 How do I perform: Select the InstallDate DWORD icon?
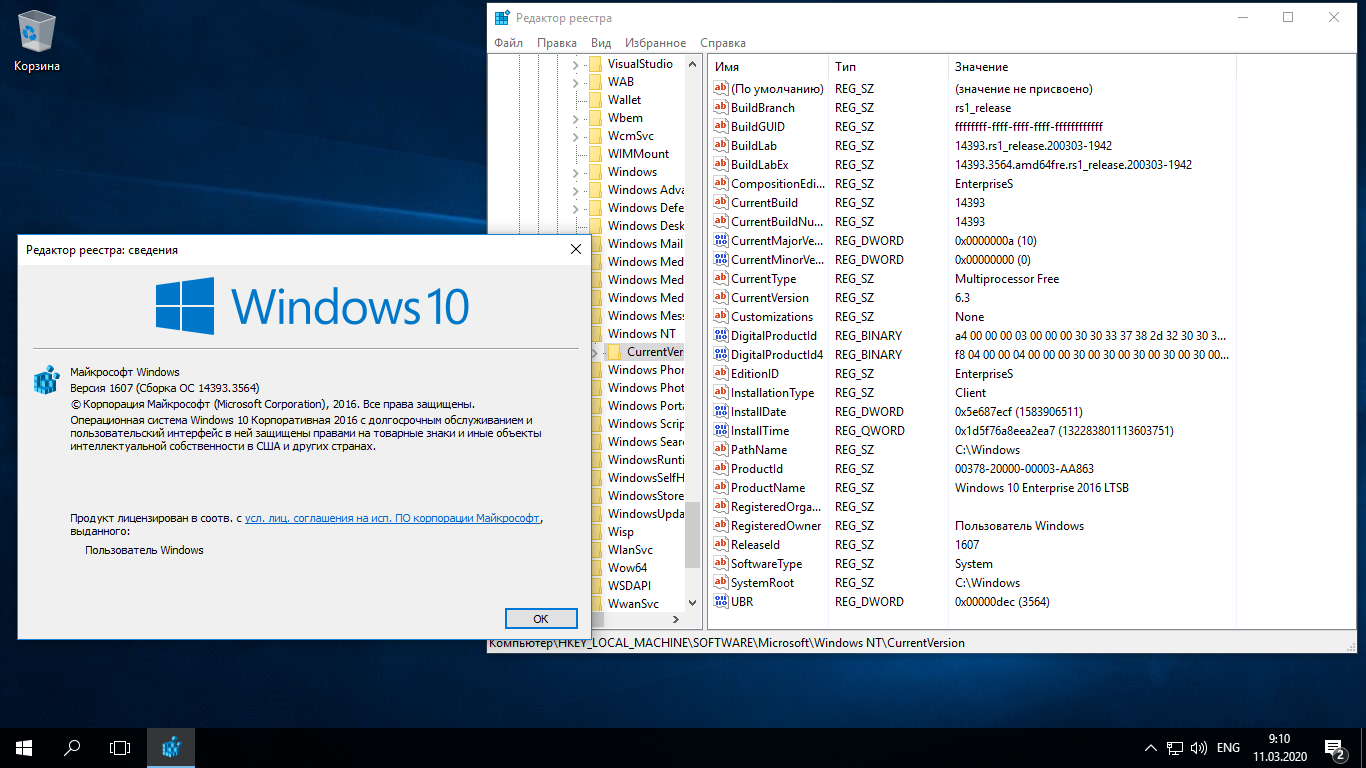[x=720, y=411]
